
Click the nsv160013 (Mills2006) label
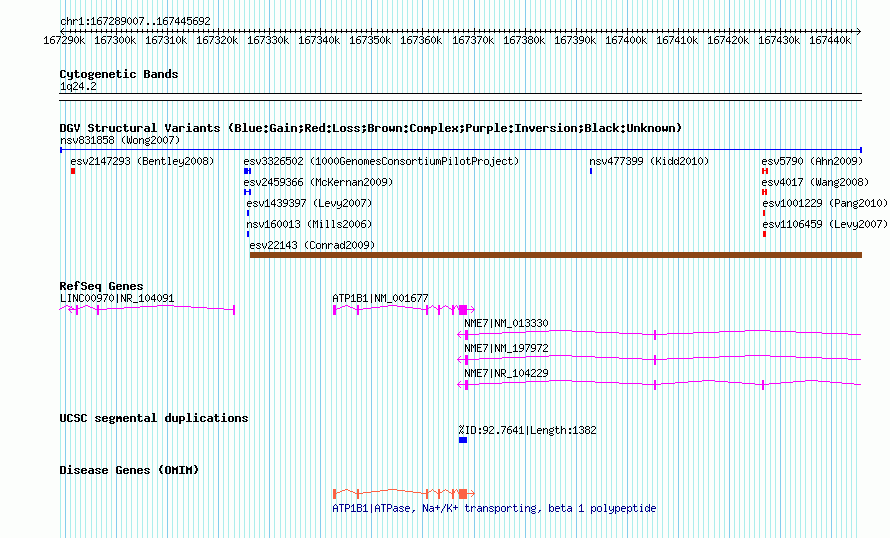tap(309, 224)
